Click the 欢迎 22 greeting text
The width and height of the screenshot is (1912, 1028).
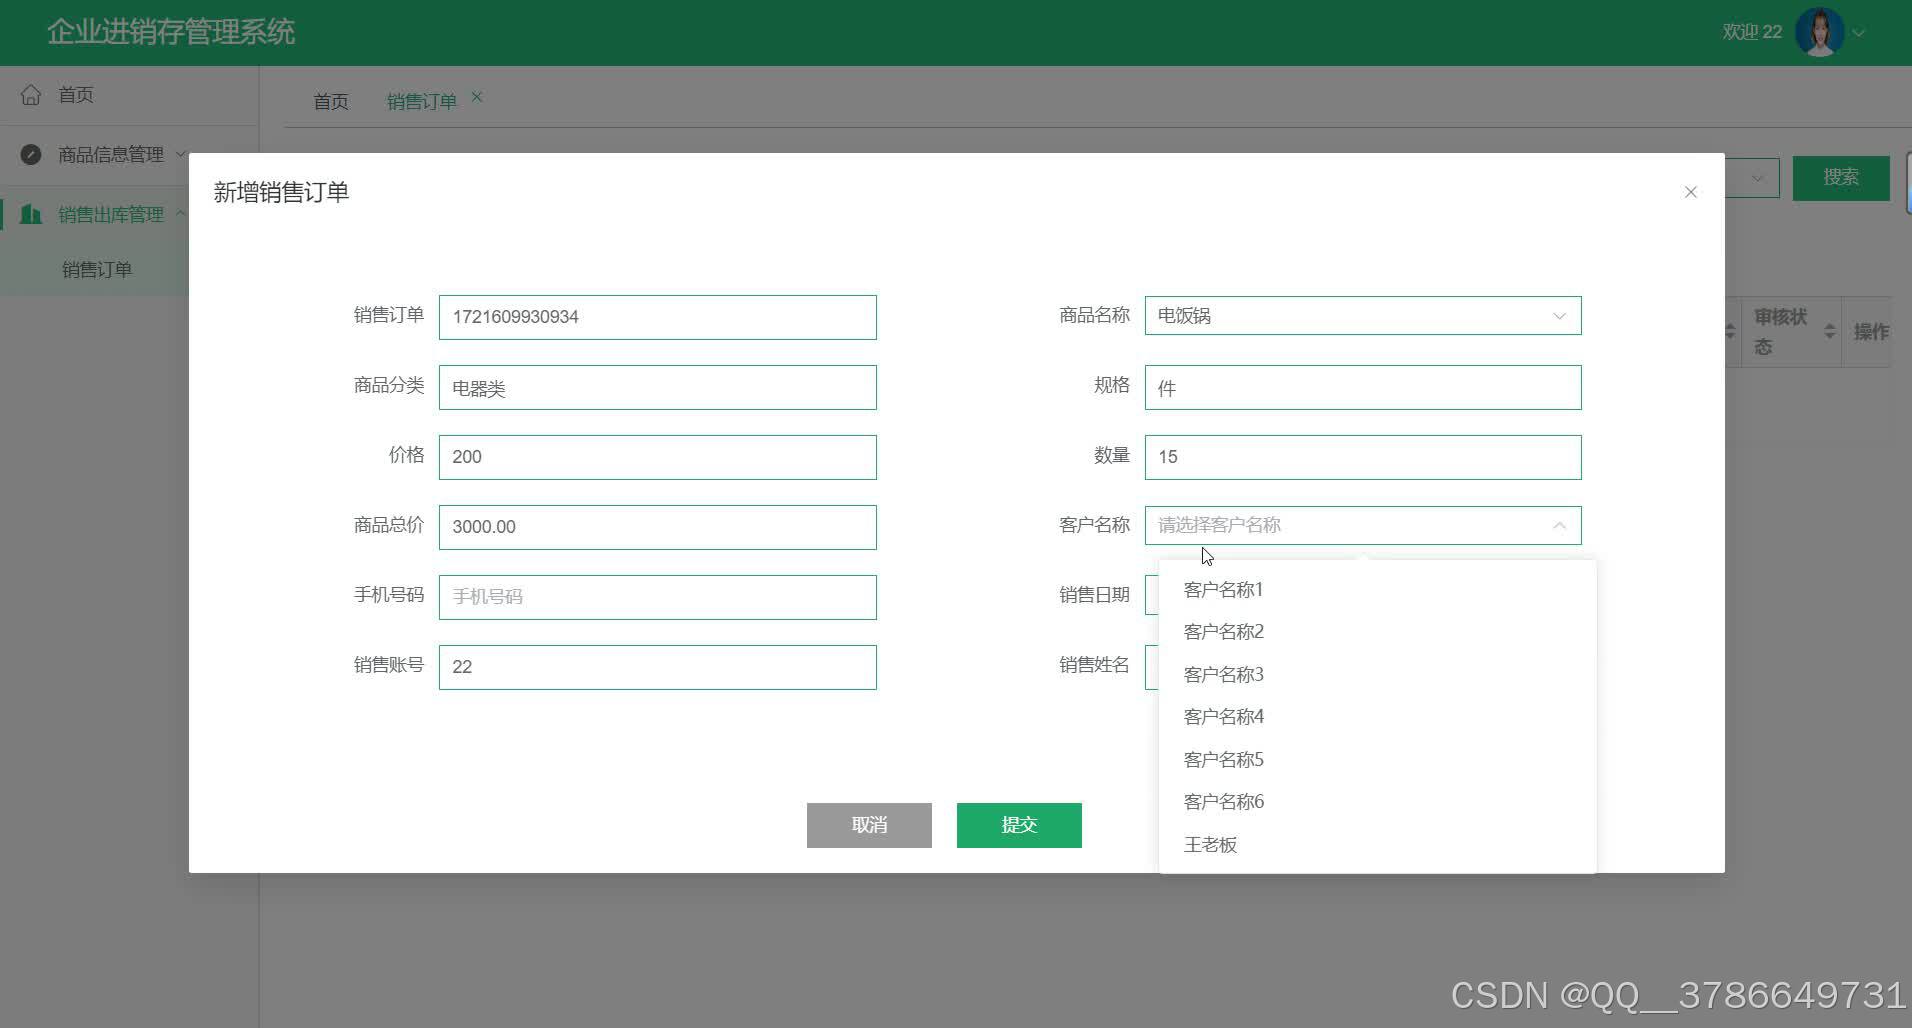tap(1752, 32)
